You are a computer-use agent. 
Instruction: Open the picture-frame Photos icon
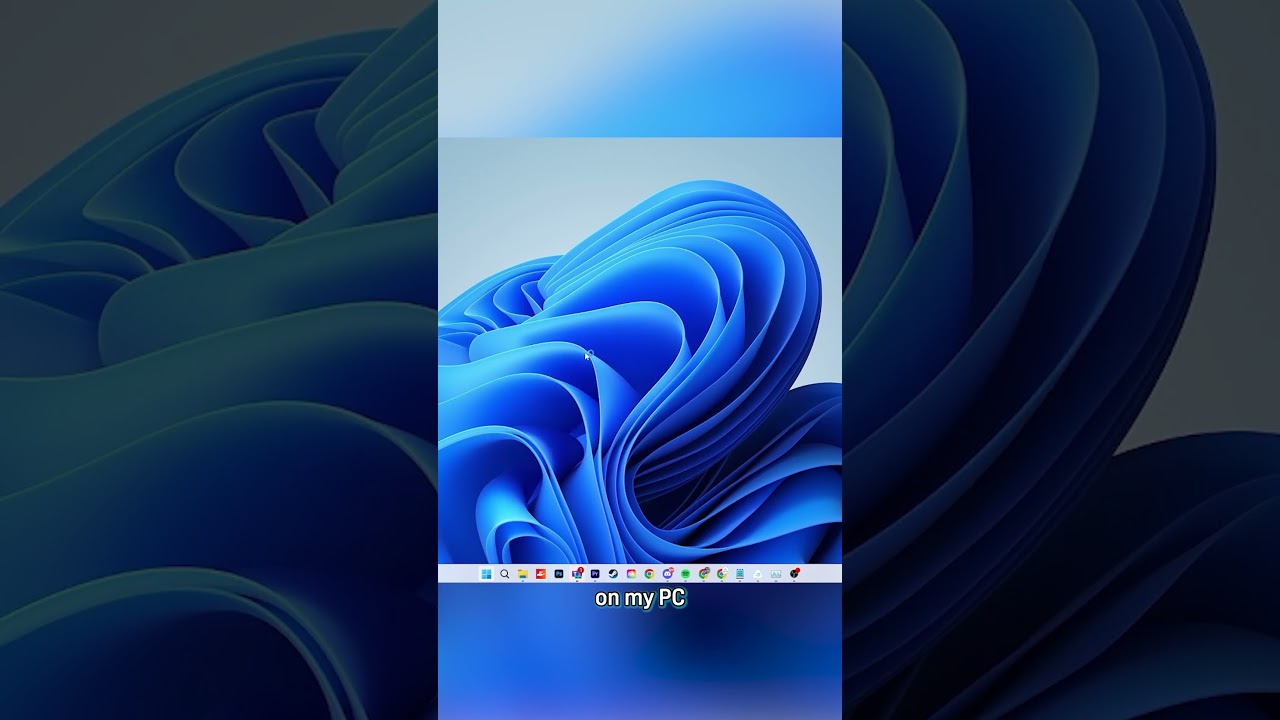pyautogui.click(x=776, y=574)
